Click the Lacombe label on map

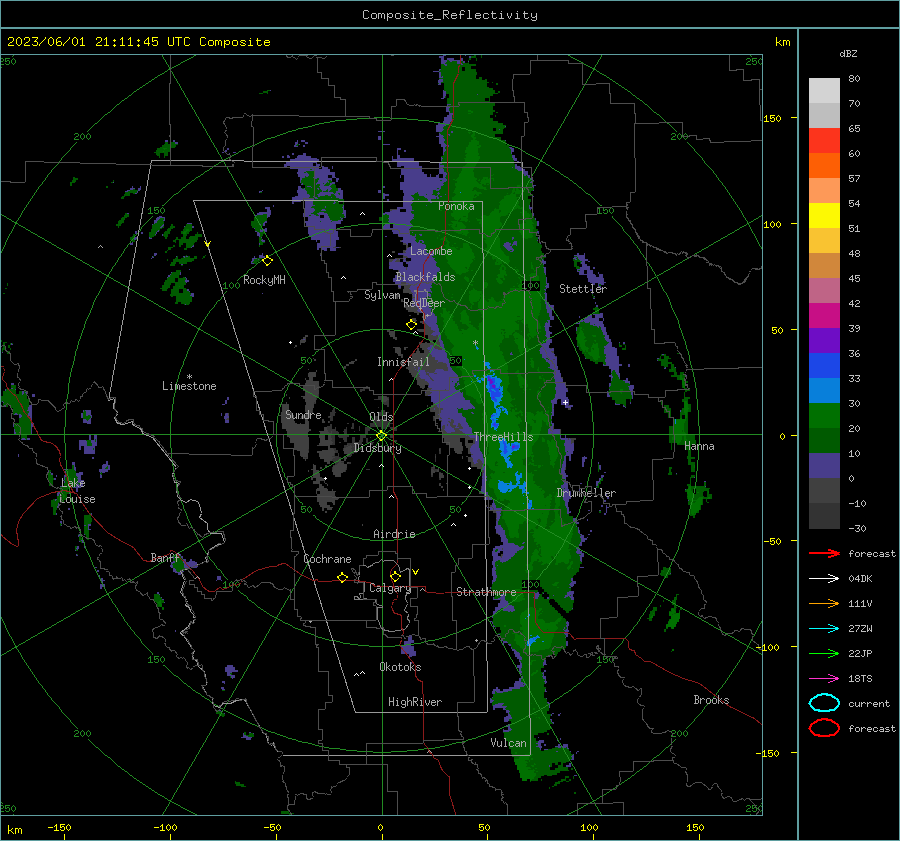click(x=431, y=251)
